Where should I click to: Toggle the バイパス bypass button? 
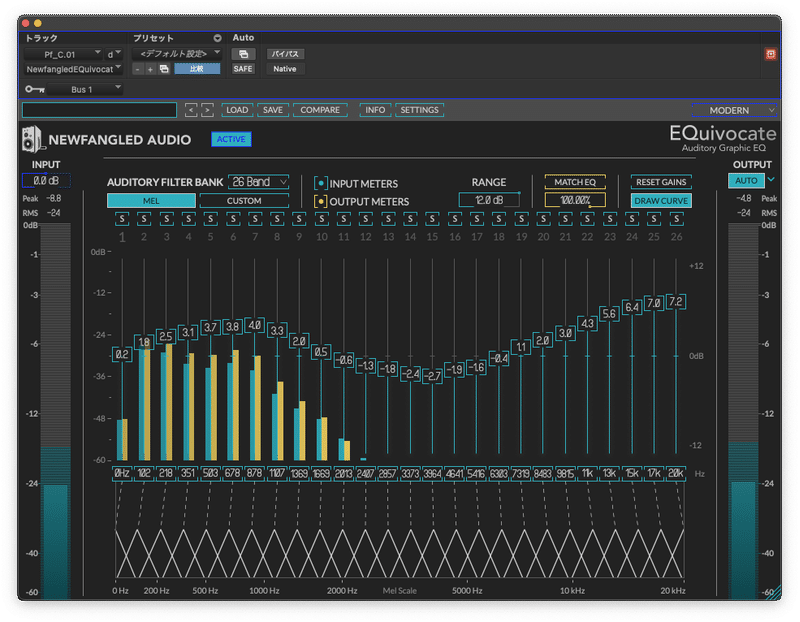(285, 54)
